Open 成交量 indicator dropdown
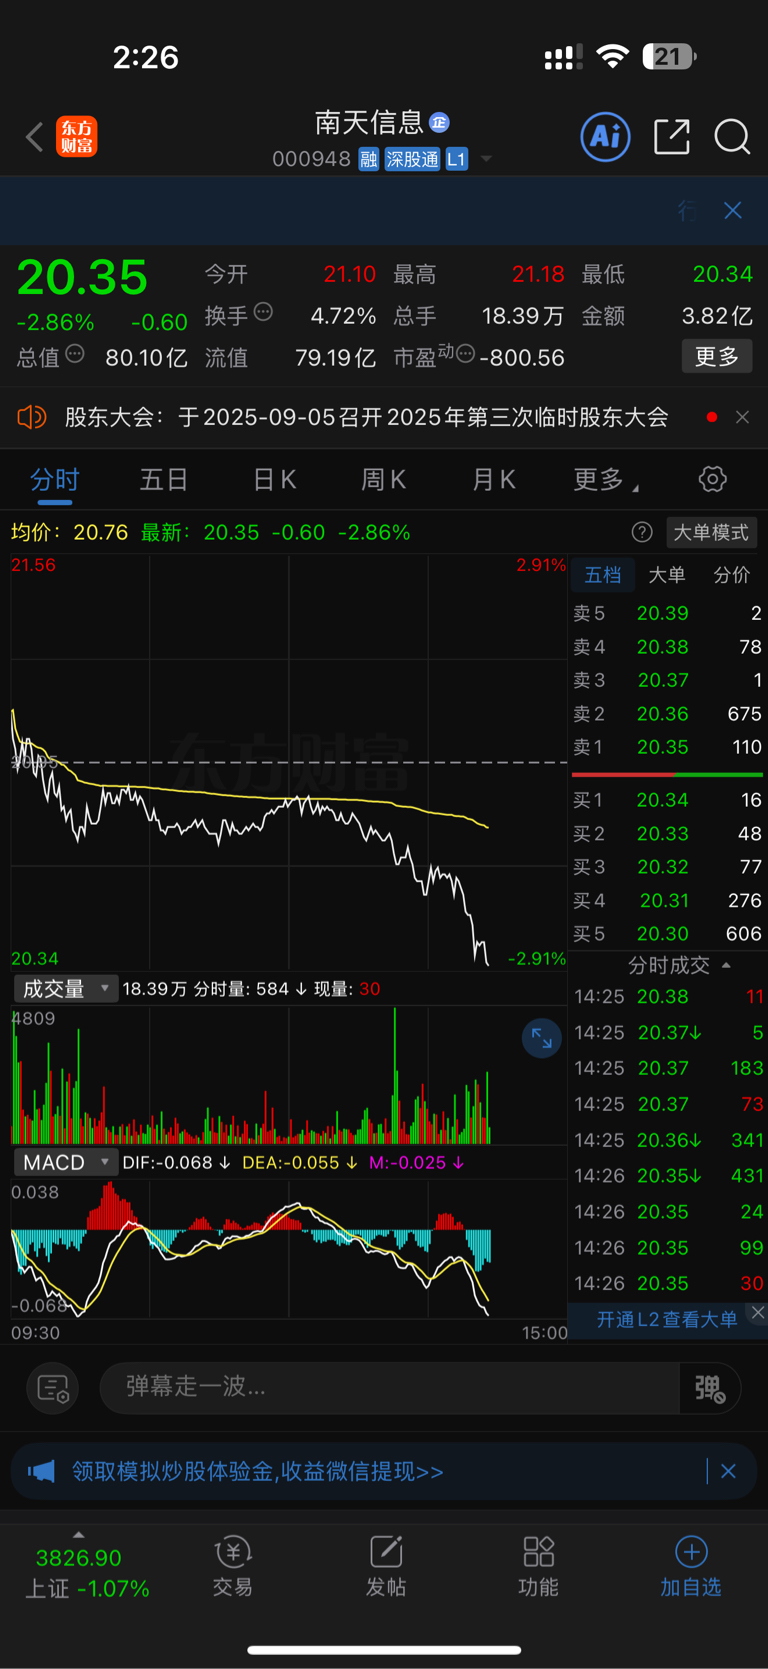Screen dimensions: 768x1669 (66, 989)
